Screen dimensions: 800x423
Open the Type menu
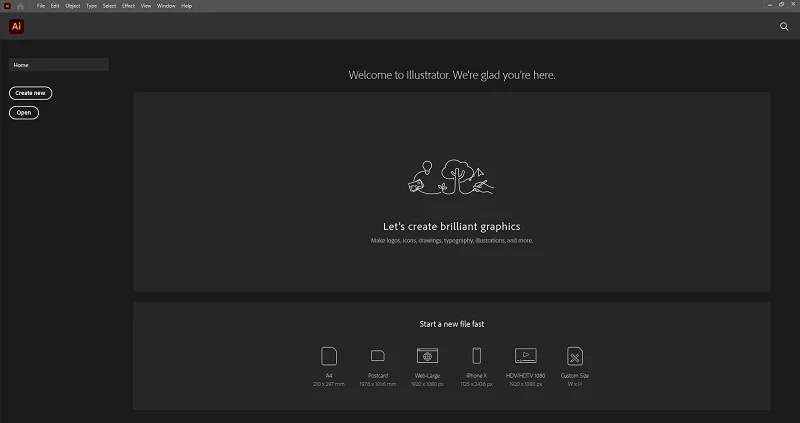point(91,6)
